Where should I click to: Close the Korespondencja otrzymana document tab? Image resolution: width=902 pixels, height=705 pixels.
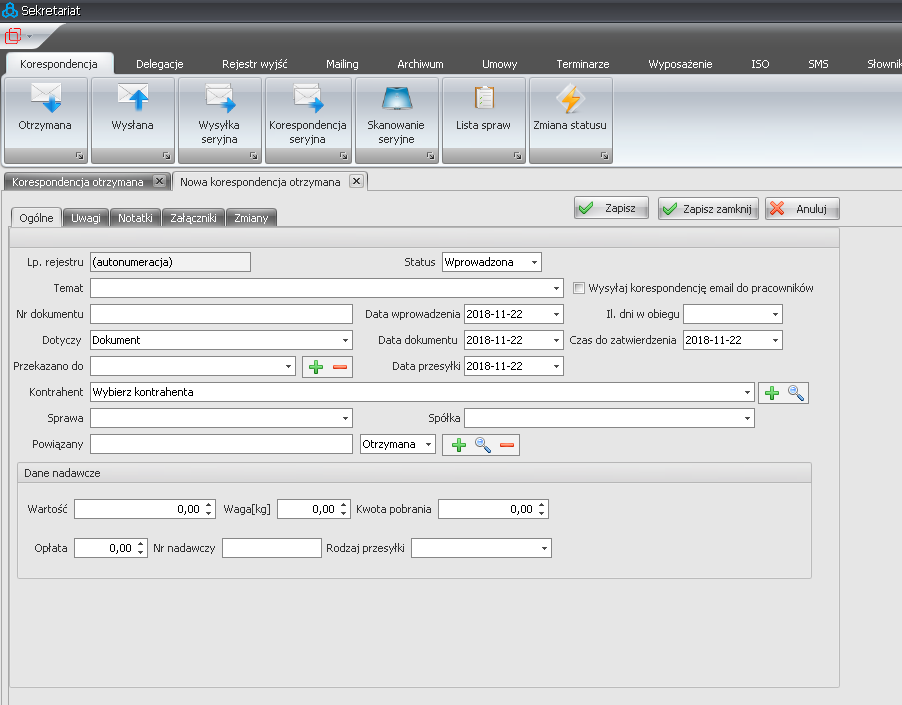pyautogui.click(x=159, y=181)
